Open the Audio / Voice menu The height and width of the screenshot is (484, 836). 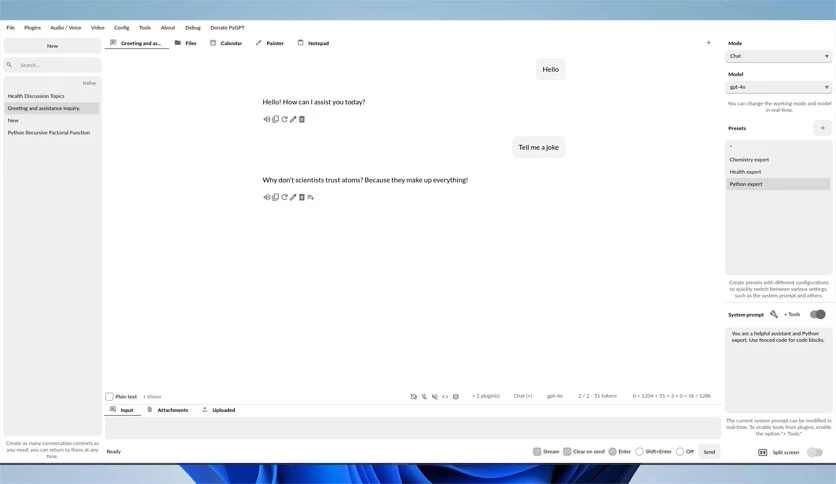pos(66,28)
